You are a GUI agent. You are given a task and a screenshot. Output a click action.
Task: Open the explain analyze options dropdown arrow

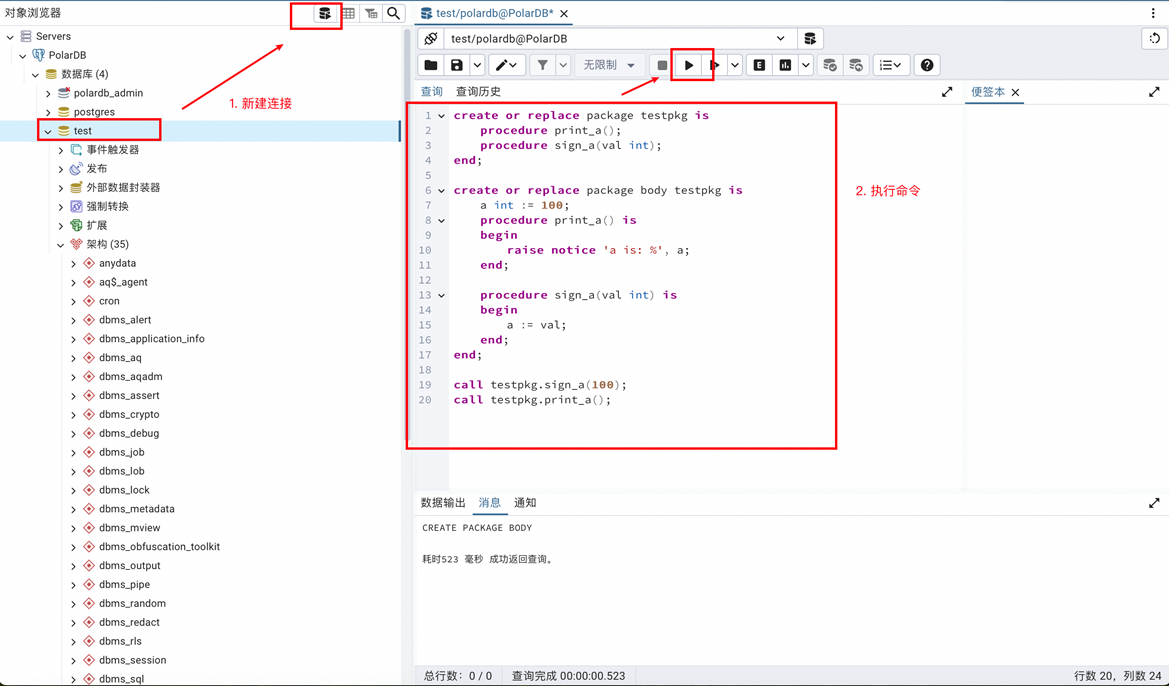point(805,65)
